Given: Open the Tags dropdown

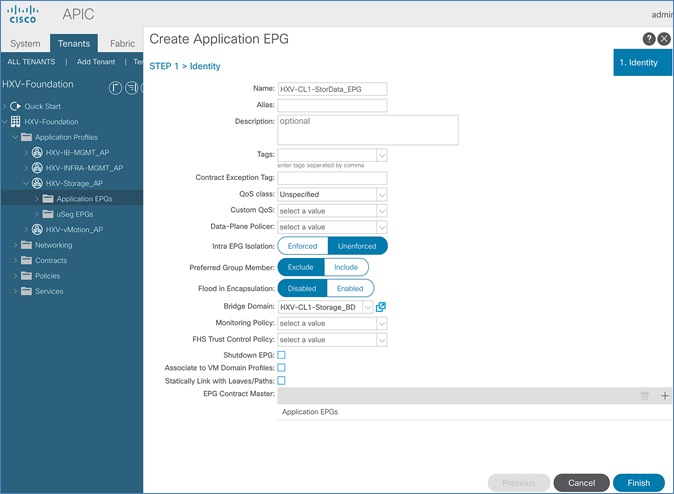Looking at the screenshot, I should click(x=382, y=155).
